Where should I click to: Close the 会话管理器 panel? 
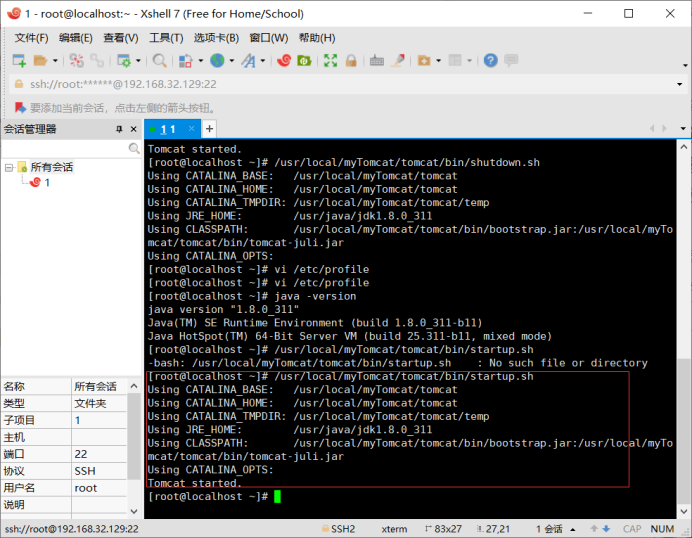pos(134,129)
